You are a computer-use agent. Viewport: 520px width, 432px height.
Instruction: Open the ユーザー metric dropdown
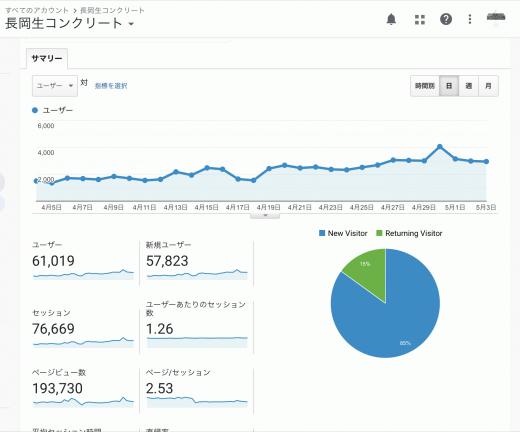pos(55,86)
